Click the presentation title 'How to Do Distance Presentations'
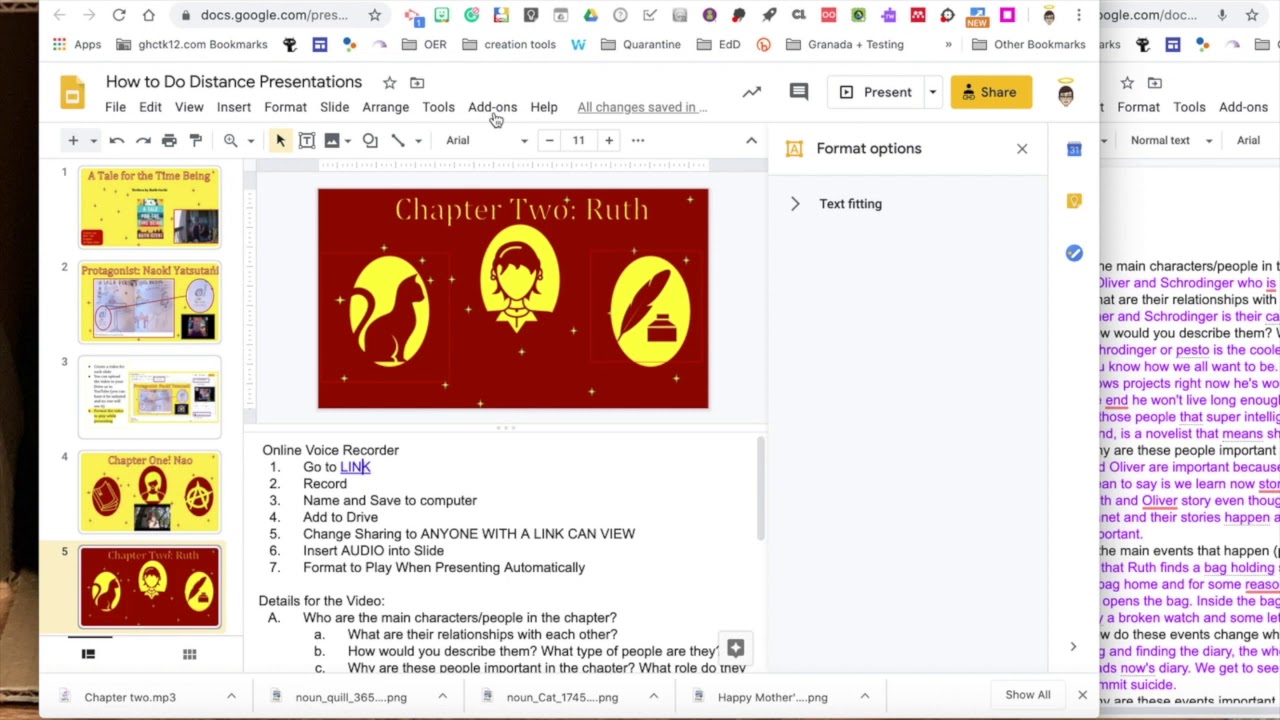The width and height of the screenshot is (1280, 720). pos(234,82)
